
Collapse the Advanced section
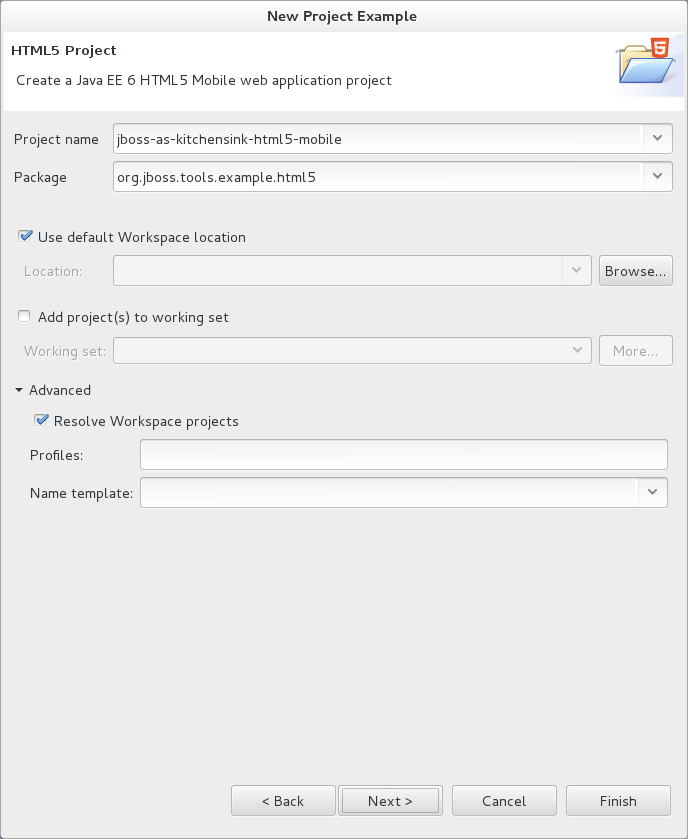click(20, 390)
